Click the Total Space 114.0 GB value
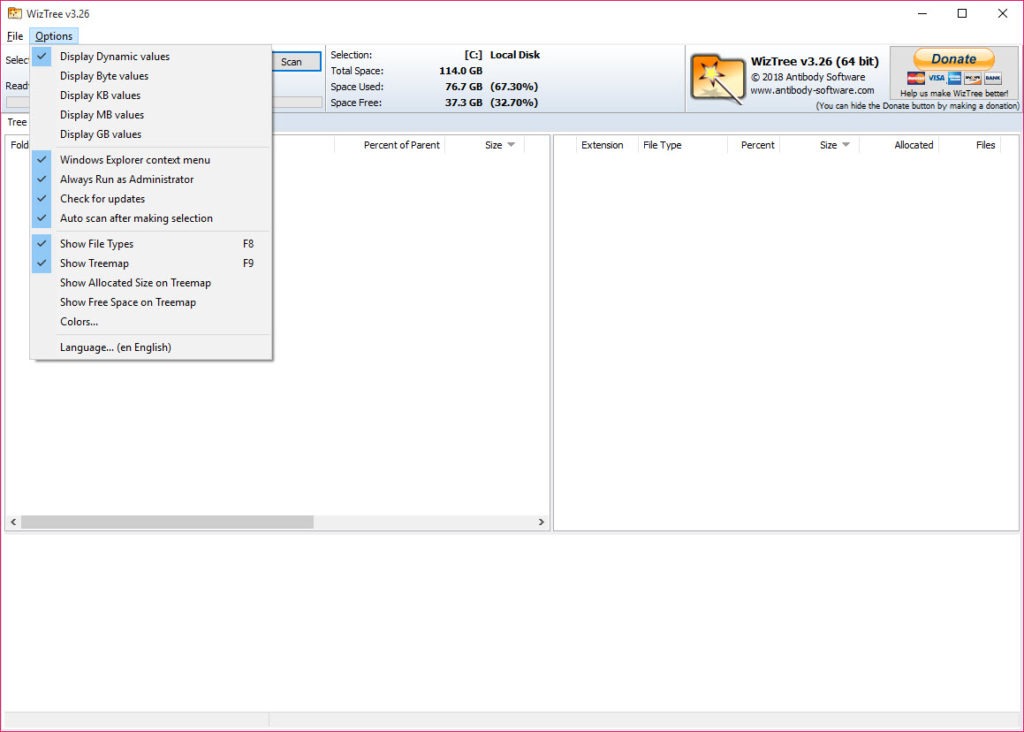The height and width of the screenshot is (732, 1024). point(460,71)
